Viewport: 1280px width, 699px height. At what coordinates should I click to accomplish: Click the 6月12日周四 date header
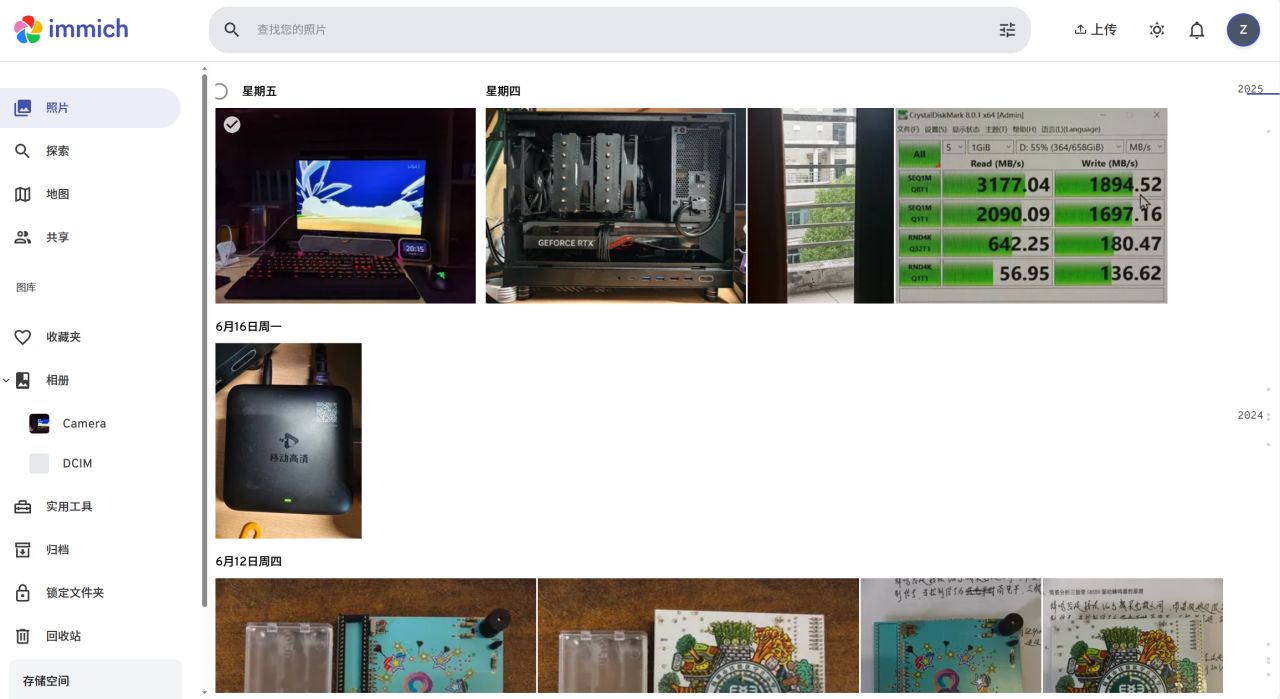point(248,562)
